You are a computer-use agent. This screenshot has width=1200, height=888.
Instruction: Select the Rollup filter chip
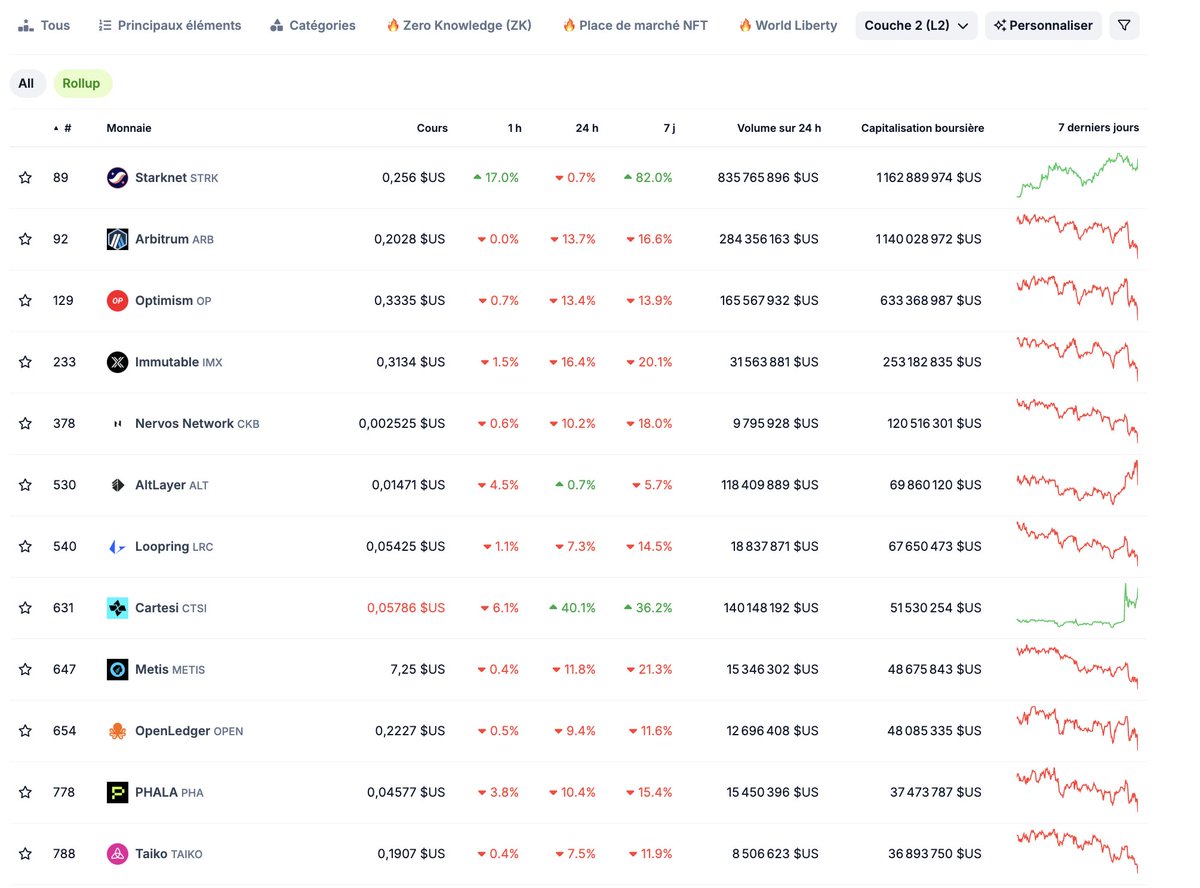(x=82, y=83)
